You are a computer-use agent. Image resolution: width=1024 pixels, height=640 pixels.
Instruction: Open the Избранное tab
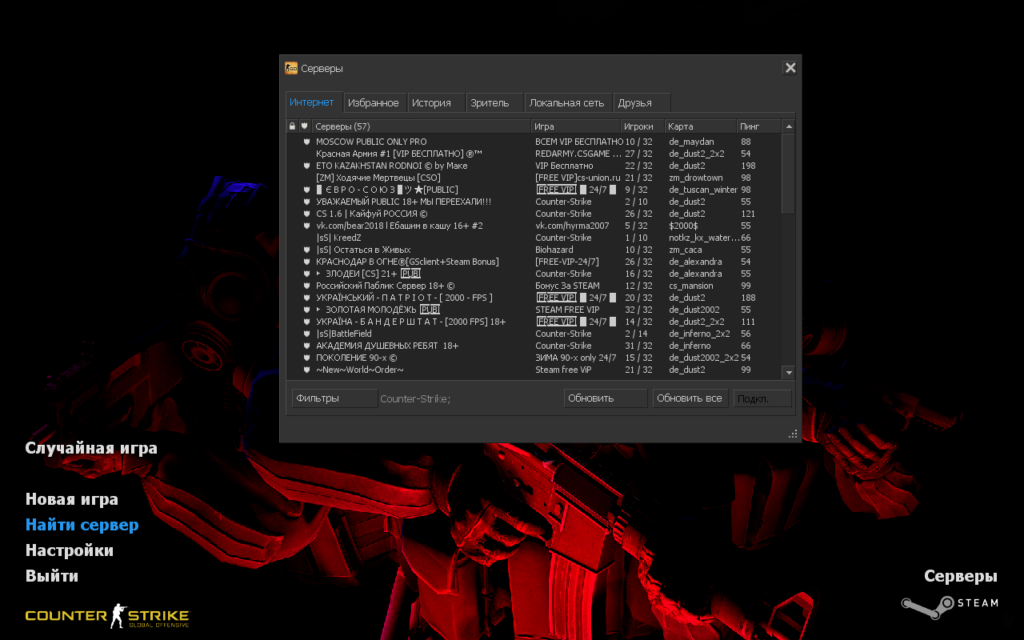[374, 103]
